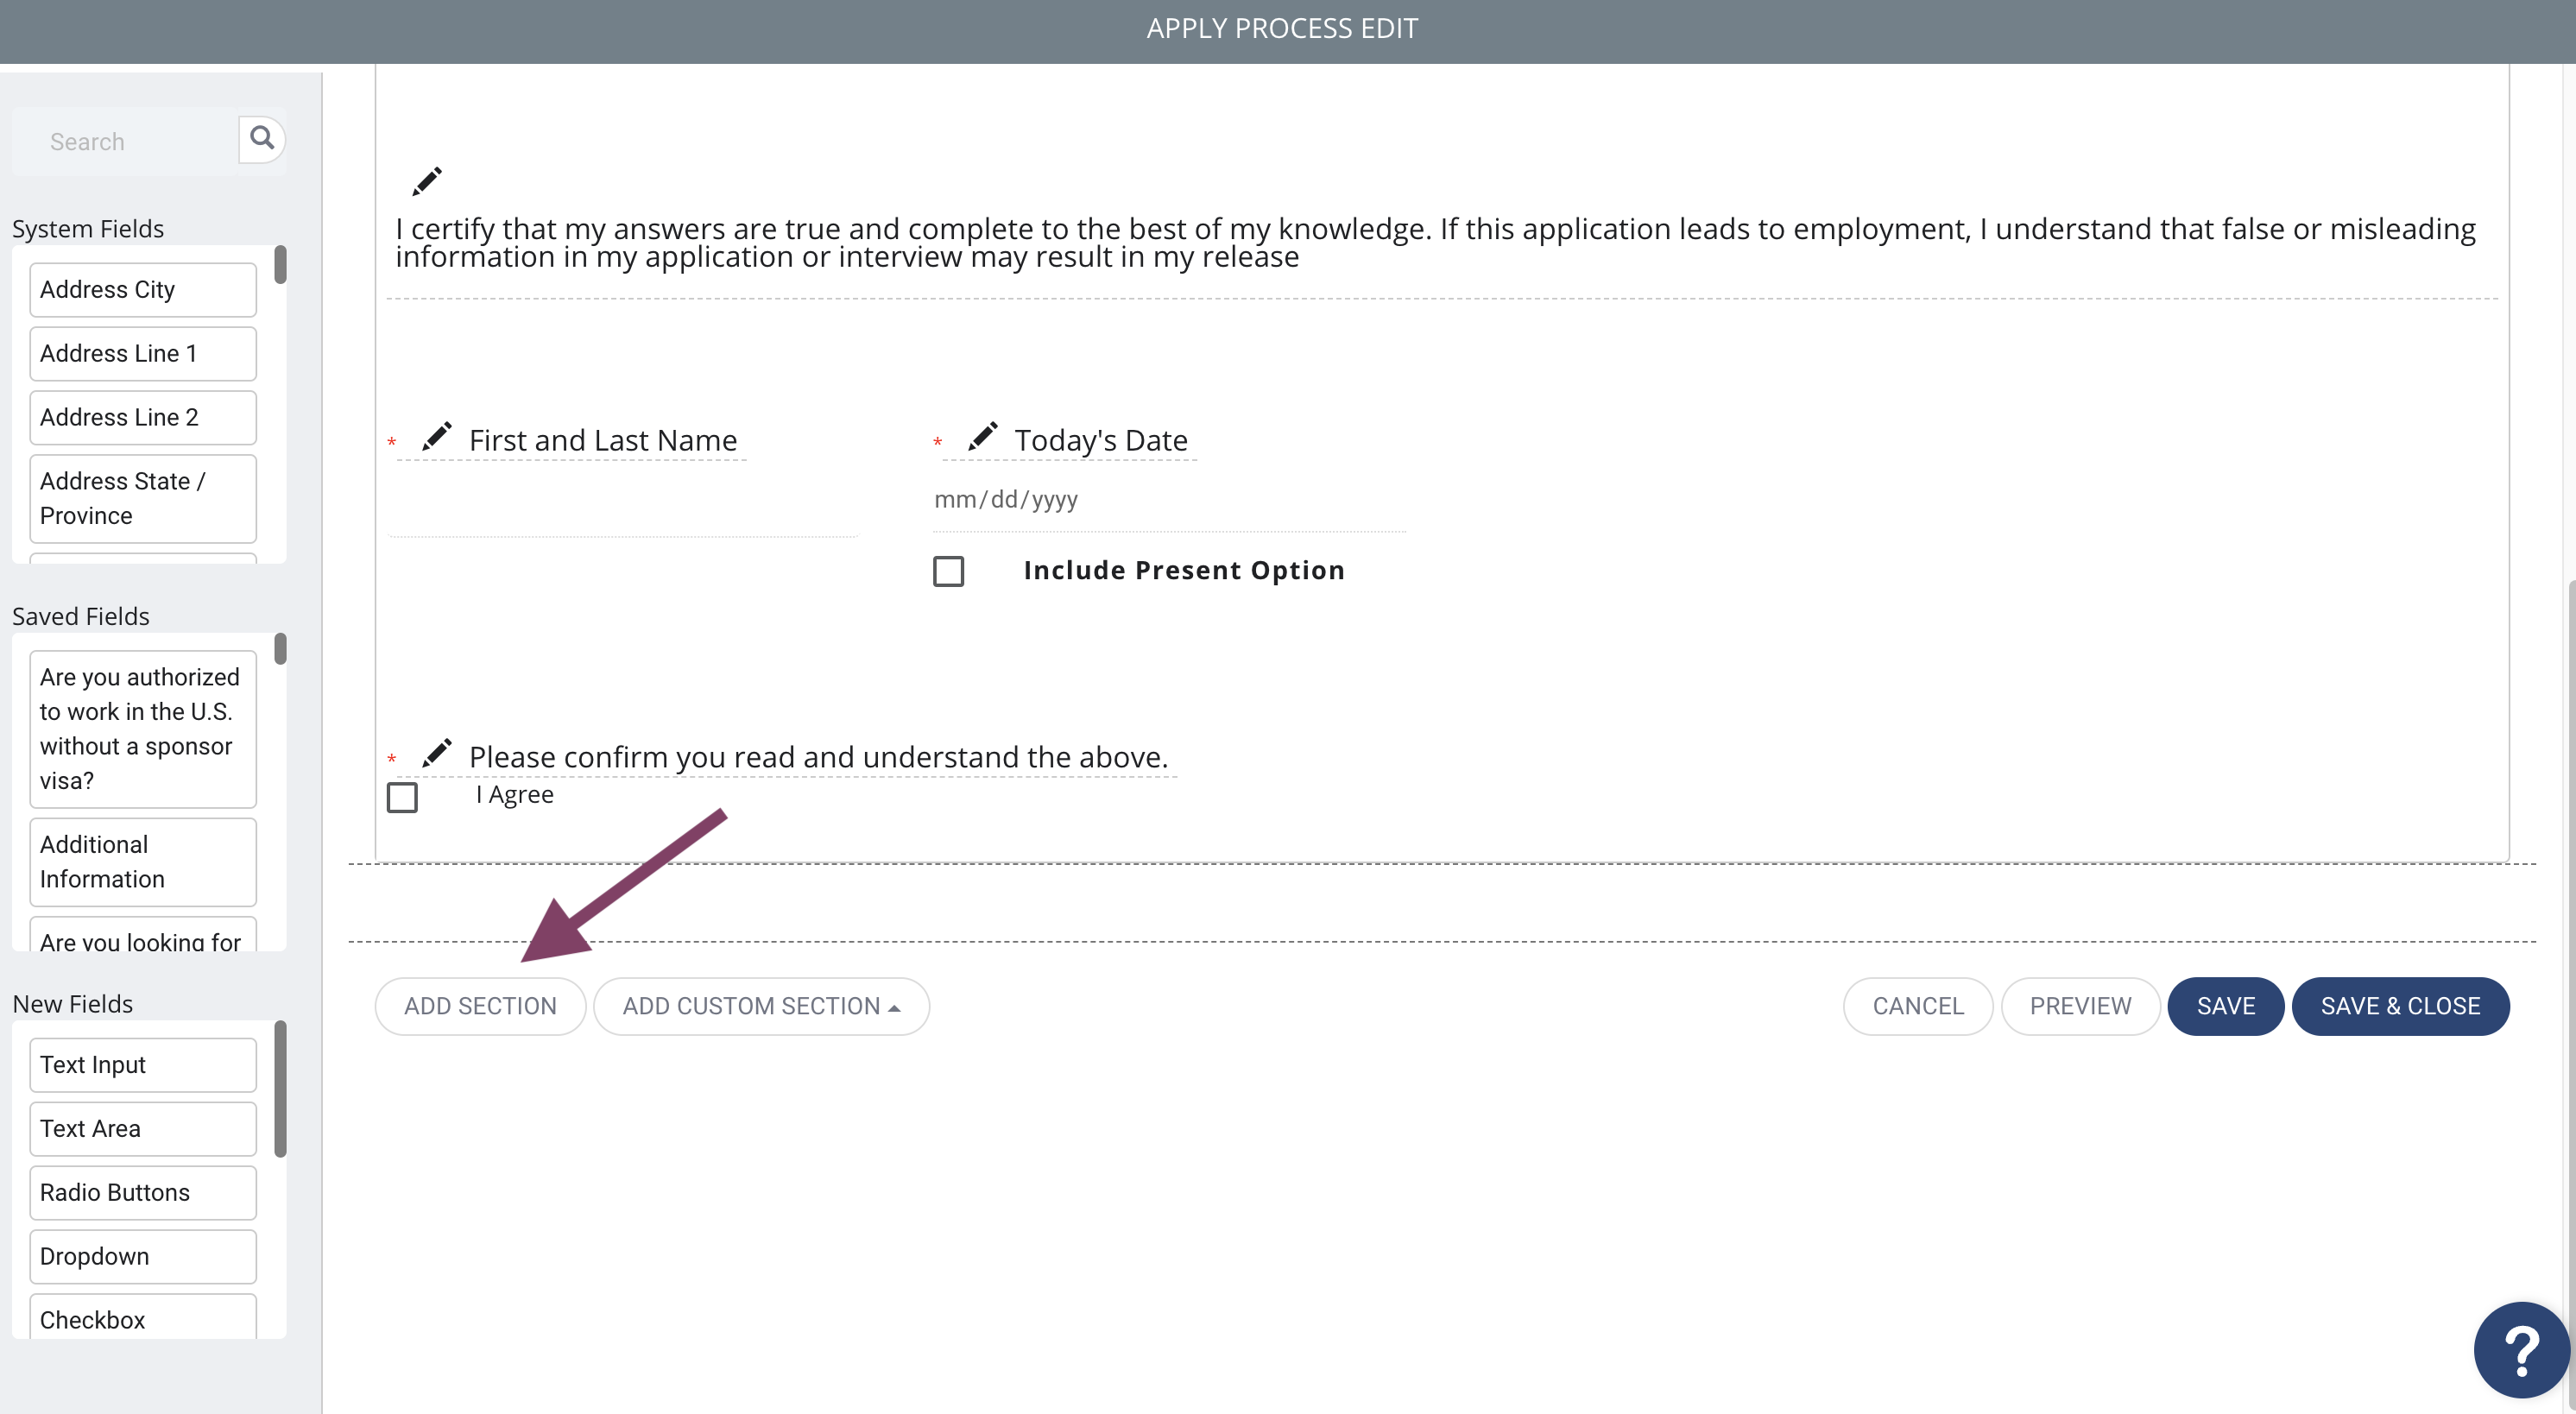The image size is (2576, 1414).
Task: Click the System Fields list scrollbar
Action: click(280, 265)
